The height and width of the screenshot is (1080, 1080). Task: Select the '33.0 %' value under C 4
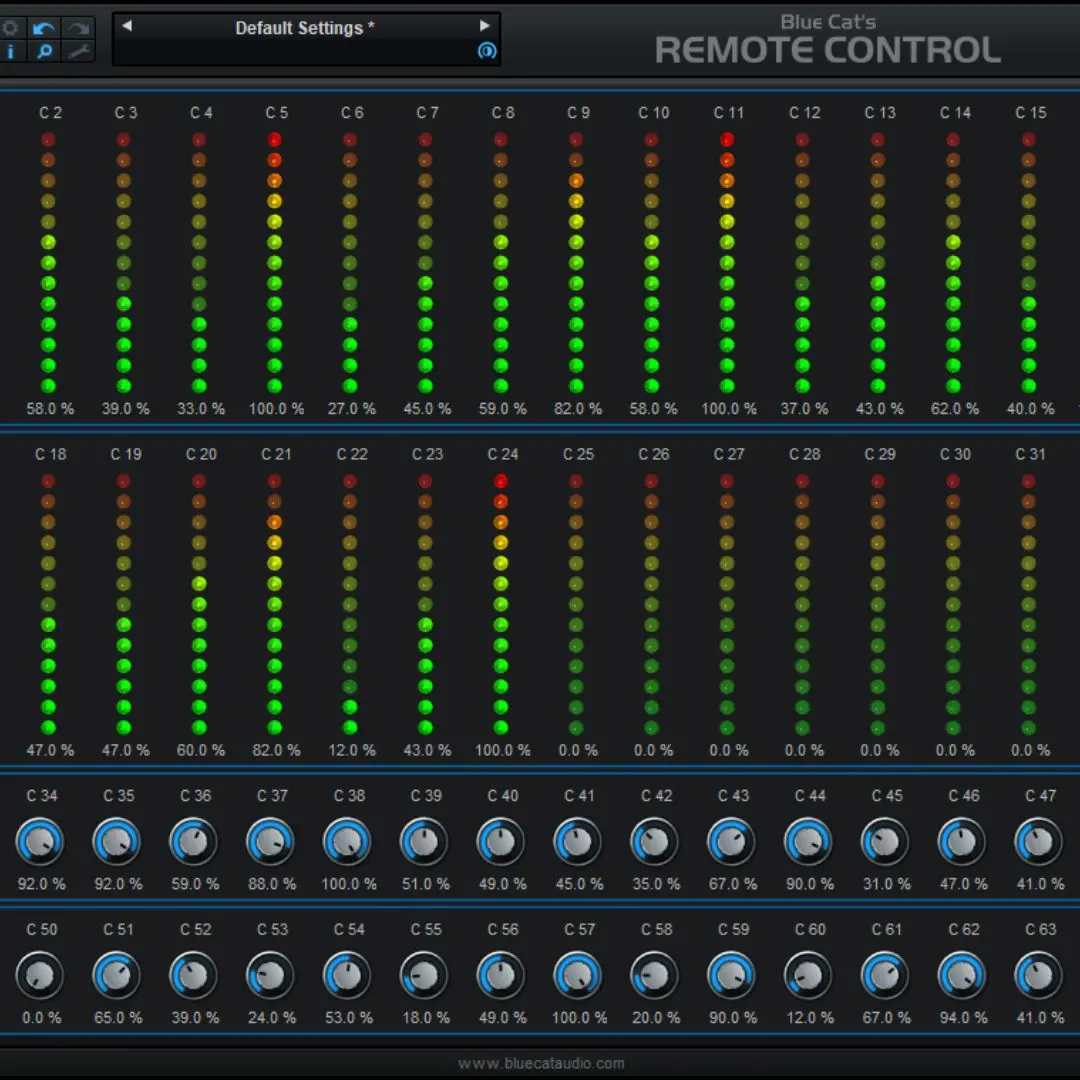point(201,408)
